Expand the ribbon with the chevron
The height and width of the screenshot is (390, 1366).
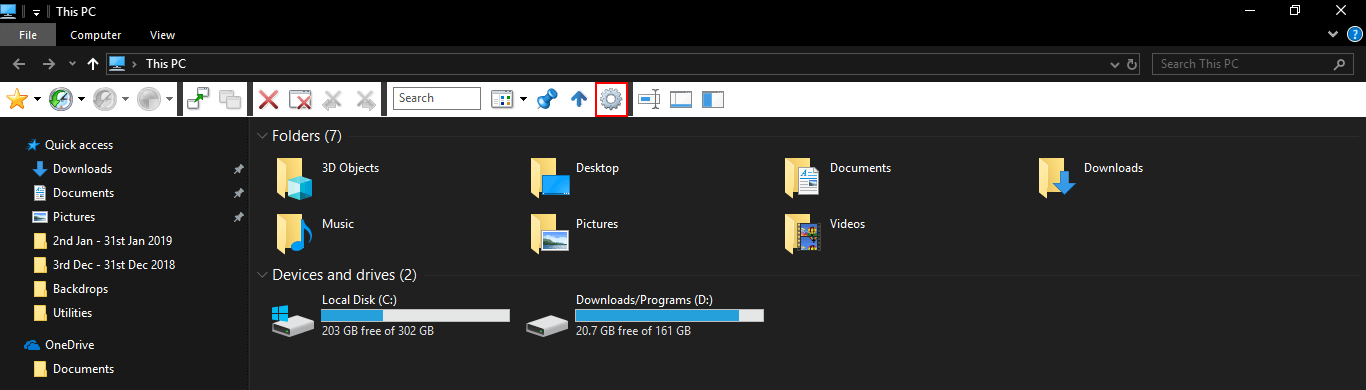tap(1333, 34)
